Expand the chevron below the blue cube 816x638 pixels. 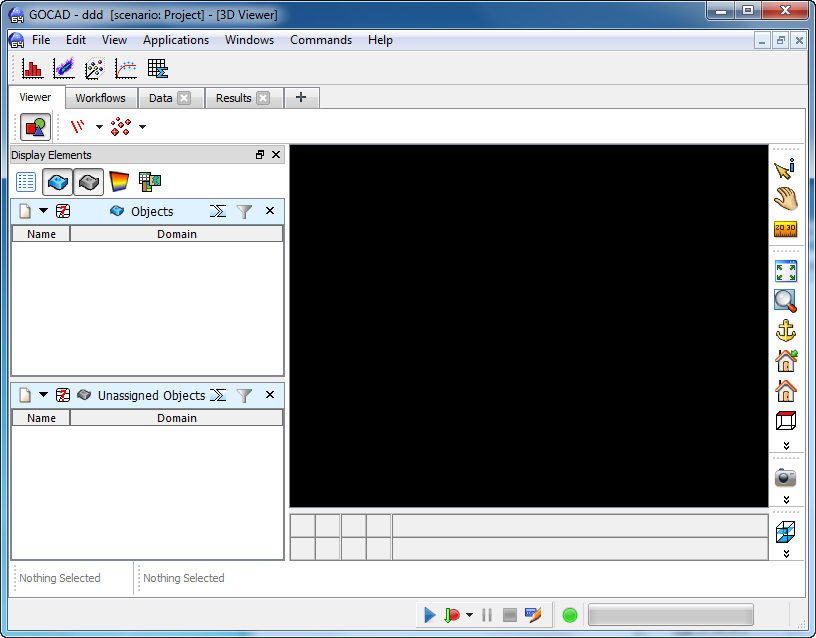click(786, 554)
